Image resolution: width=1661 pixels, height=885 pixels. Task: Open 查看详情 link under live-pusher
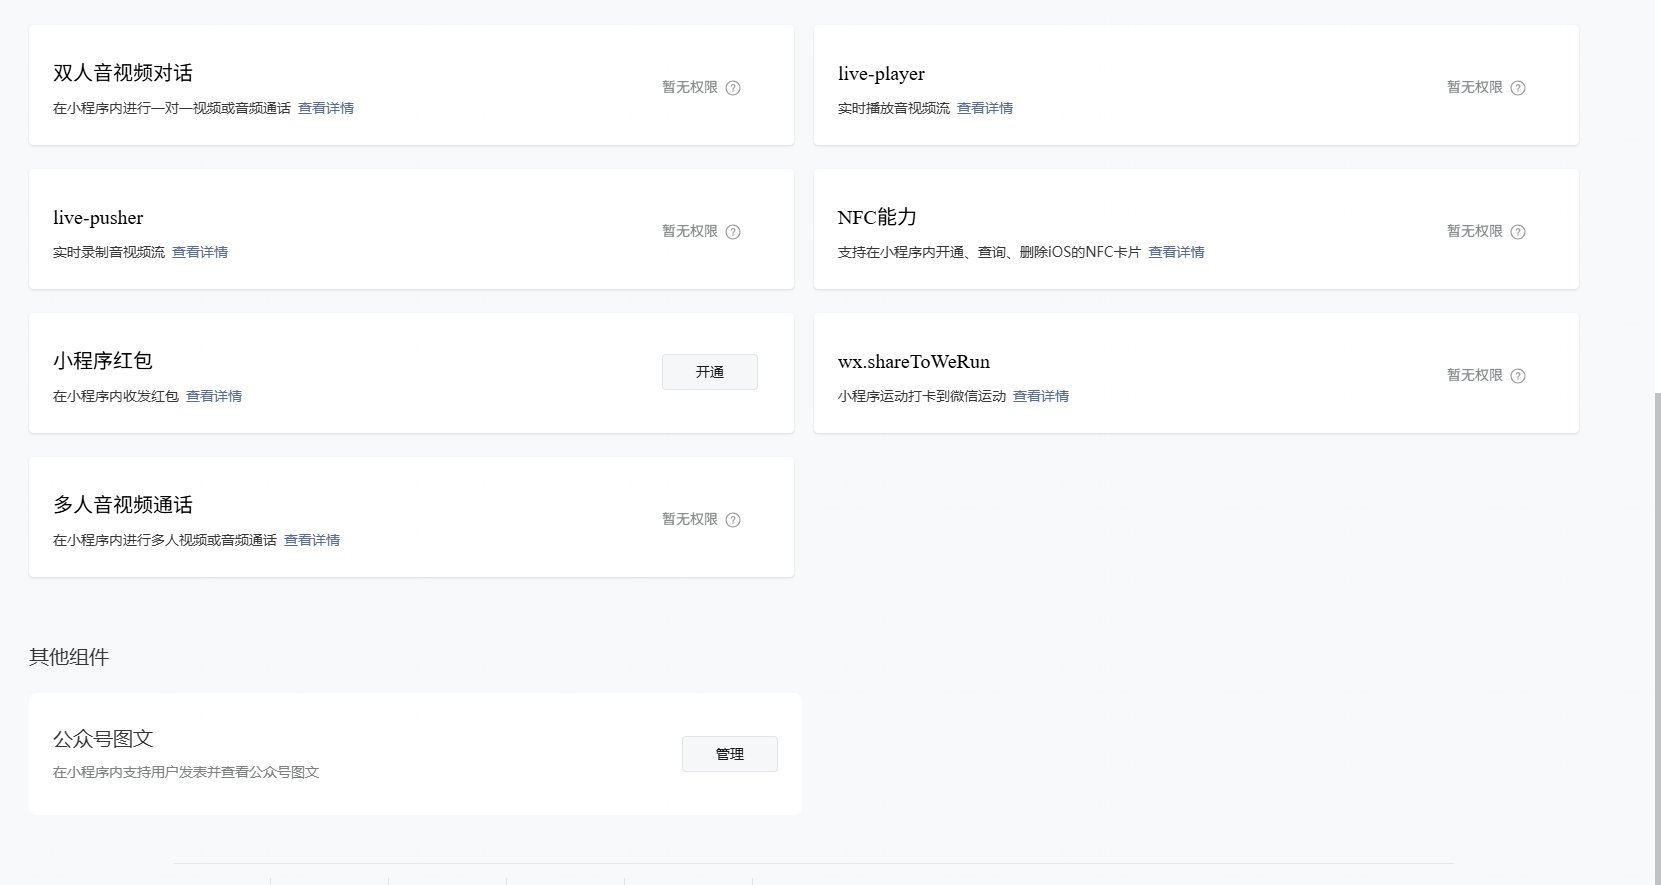pos(200,252)
